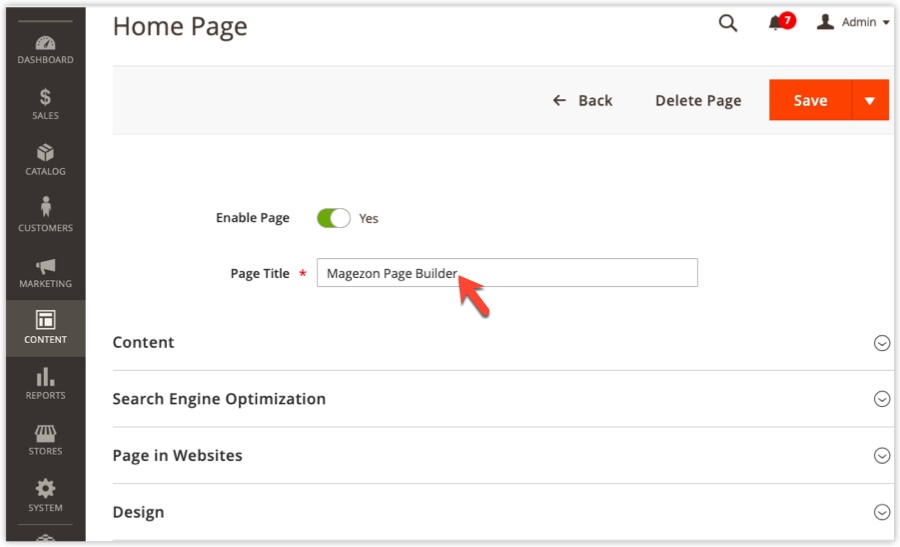
Task: Open the Save button dropdown arrow
Action: point(870,100)
